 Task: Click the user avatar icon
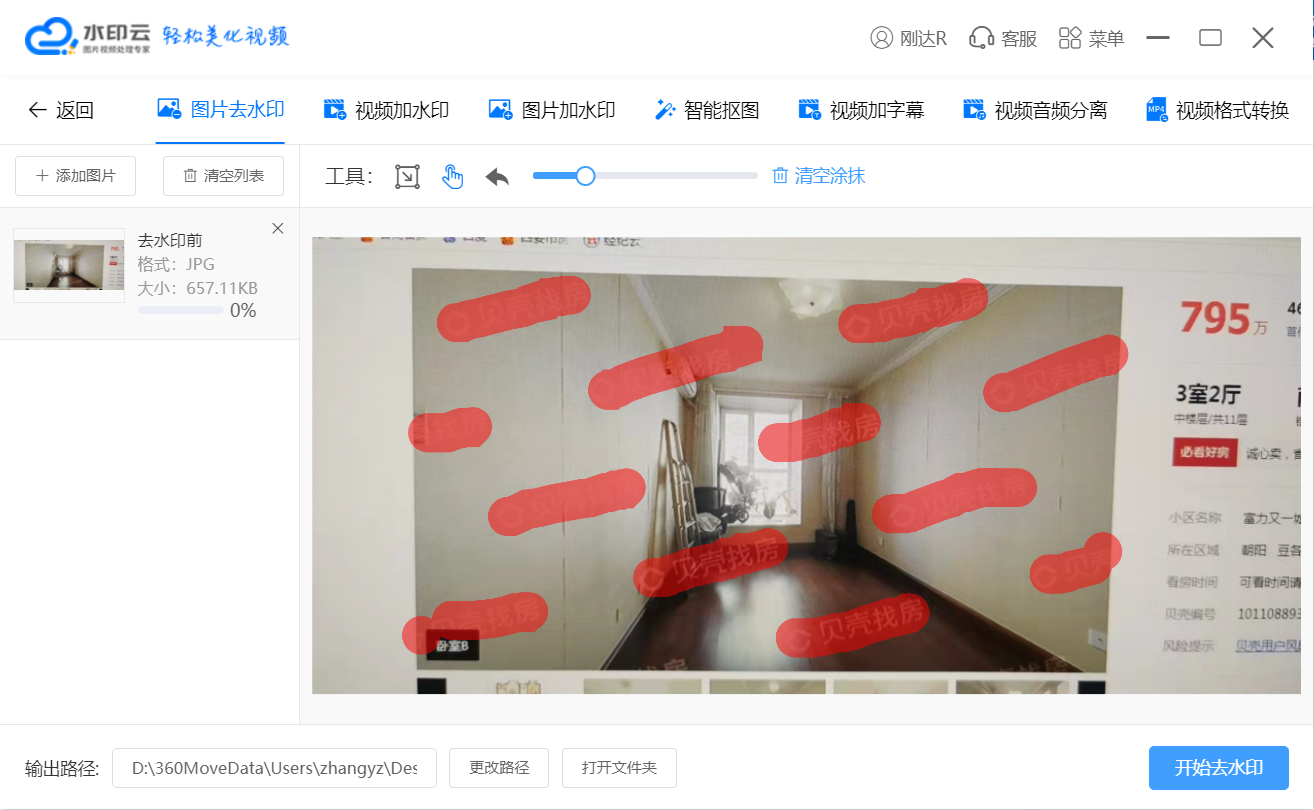pyautogui.click(x=881, y=38)
